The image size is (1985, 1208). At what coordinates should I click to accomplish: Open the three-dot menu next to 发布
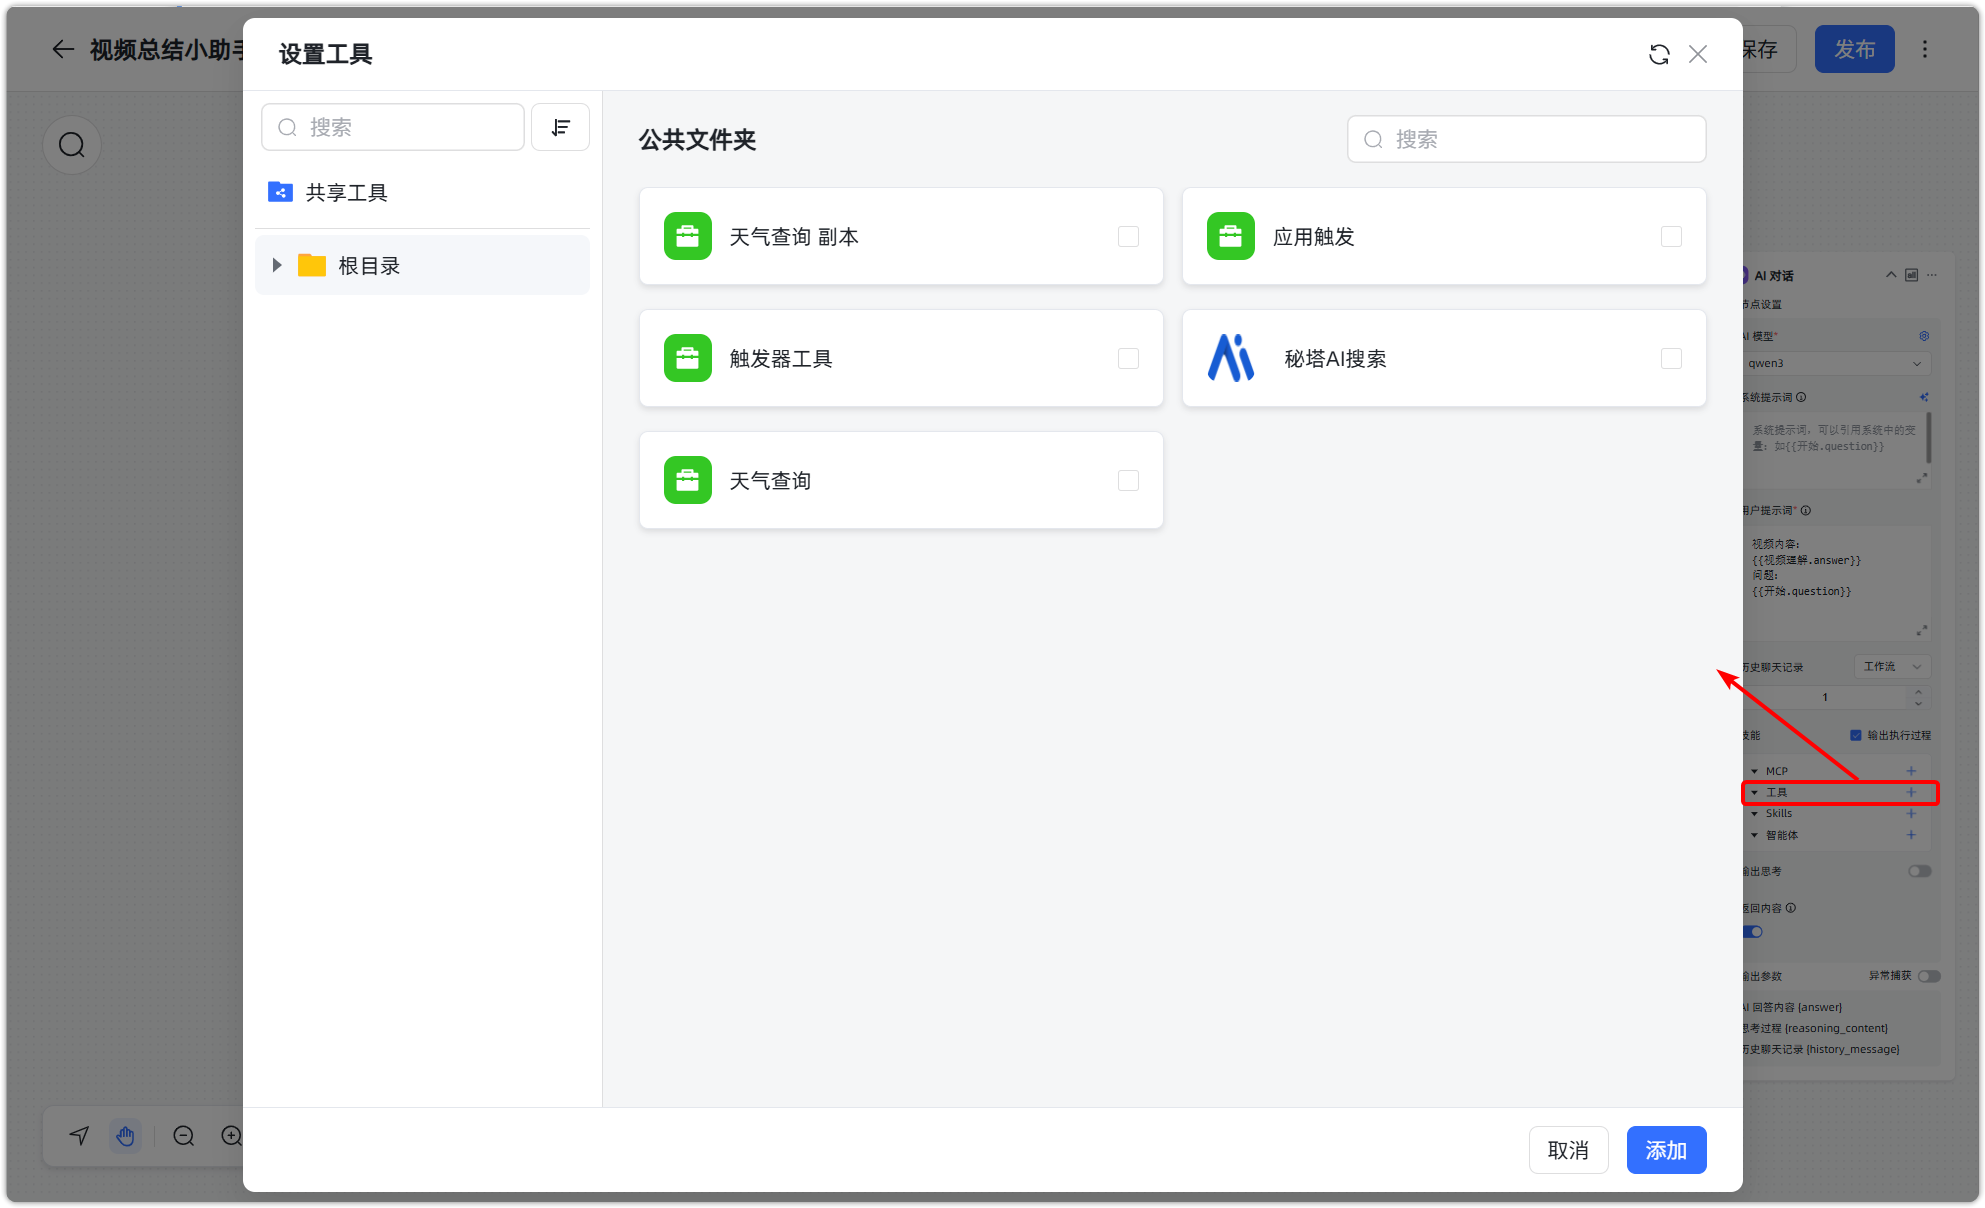(1924, 48)
